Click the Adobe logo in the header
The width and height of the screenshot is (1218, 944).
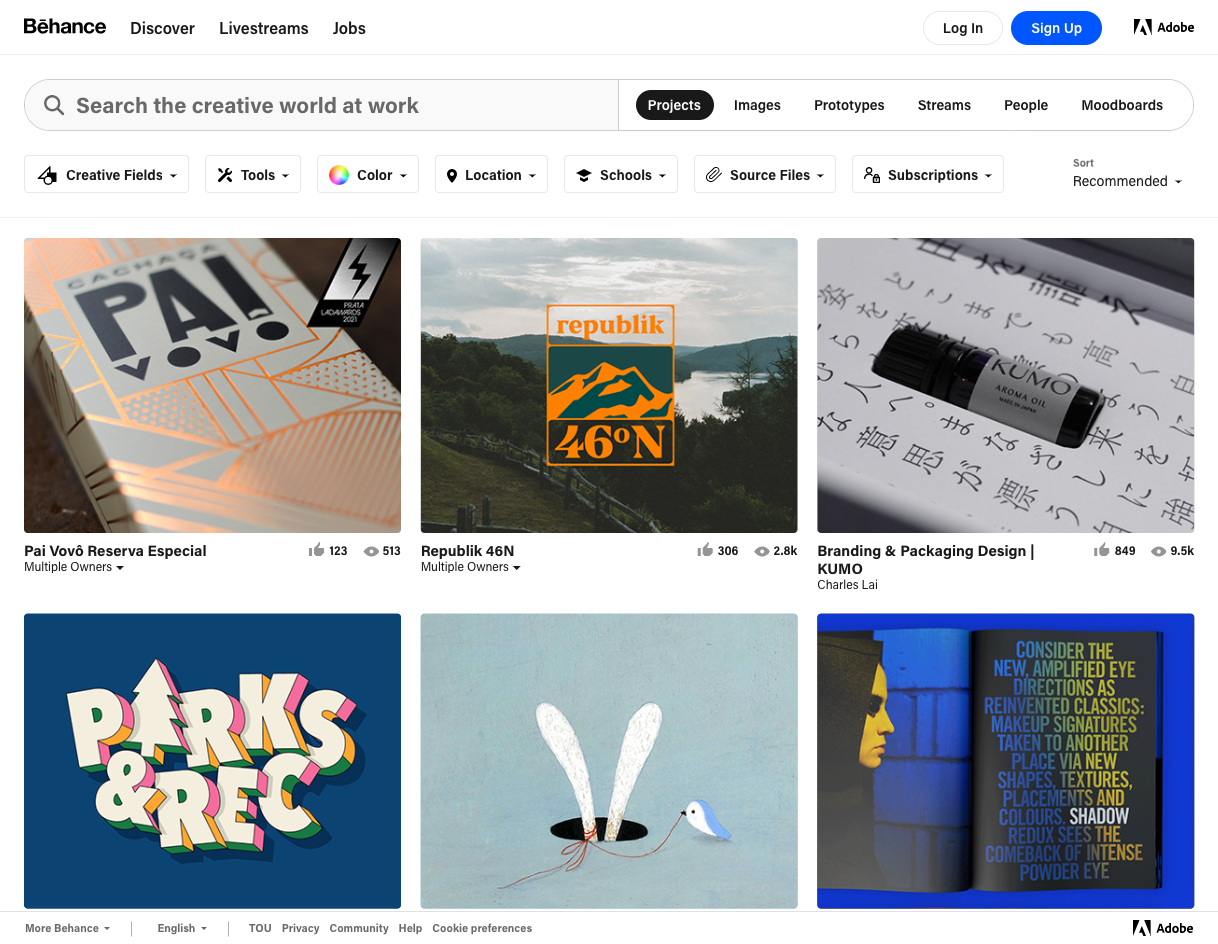click(1163, 27)
